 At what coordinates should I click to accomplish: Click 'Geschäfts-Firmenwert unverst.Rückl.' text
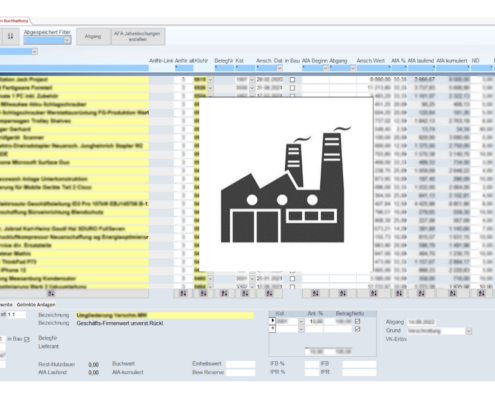[x=120, y=323]
